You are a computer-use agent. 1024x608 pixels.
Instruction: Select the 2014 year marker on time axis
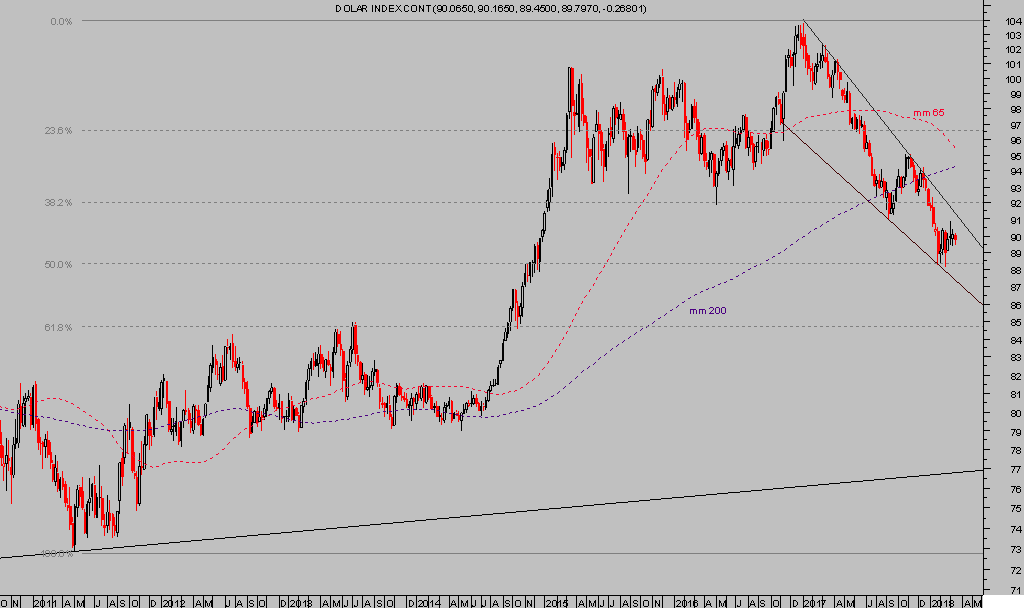click(x=429, y=603)
